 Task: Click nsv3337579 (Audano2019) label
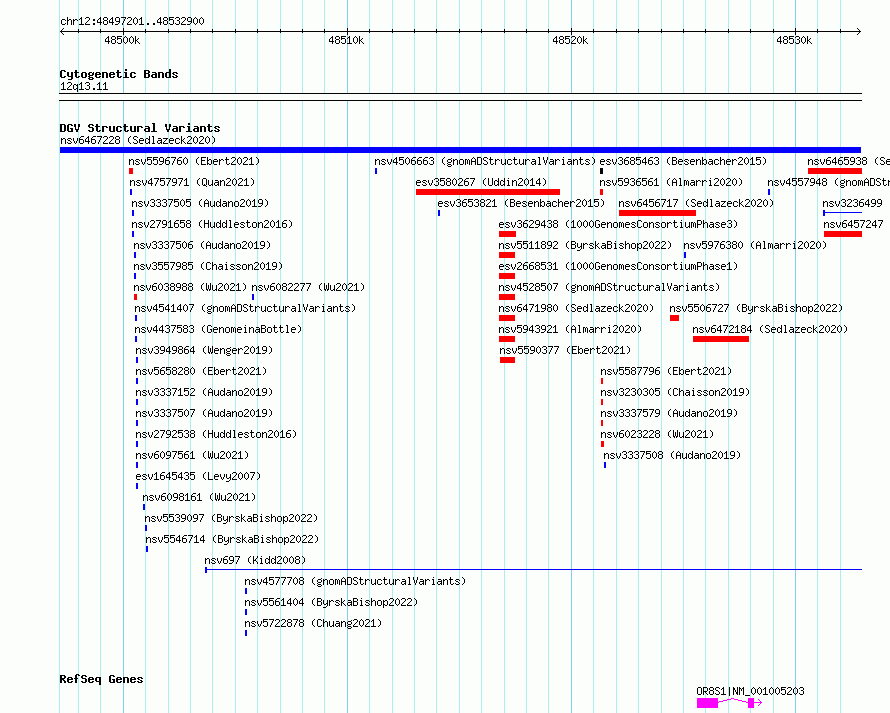click(669, 413)
